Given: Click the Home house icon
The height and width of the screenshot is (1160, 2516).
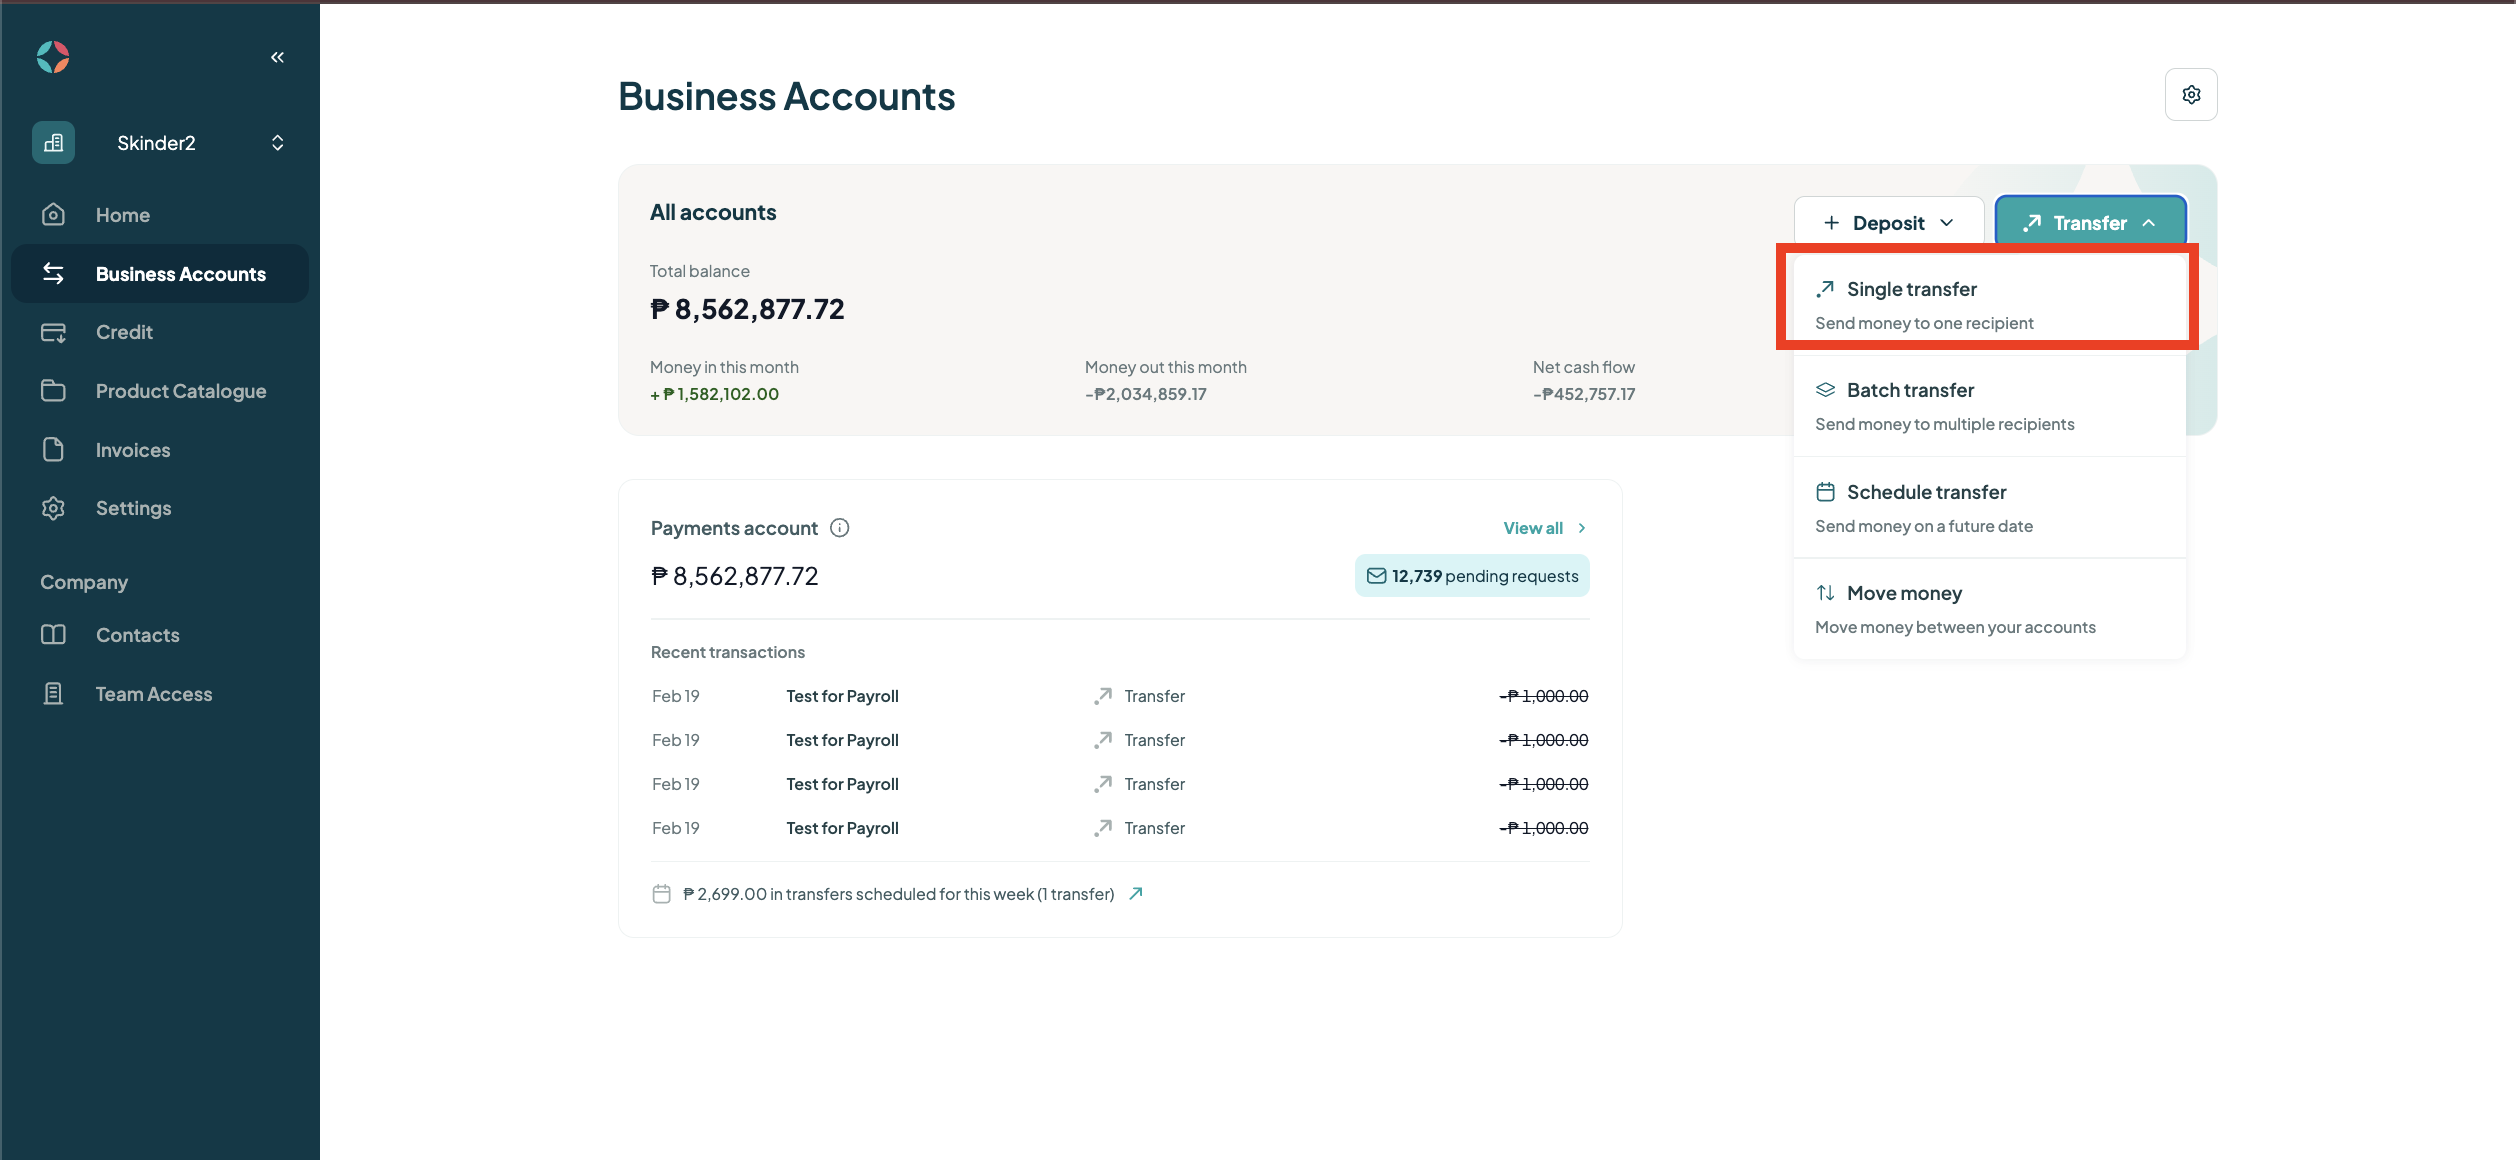Looking at the screenshot, I should 53,215.
